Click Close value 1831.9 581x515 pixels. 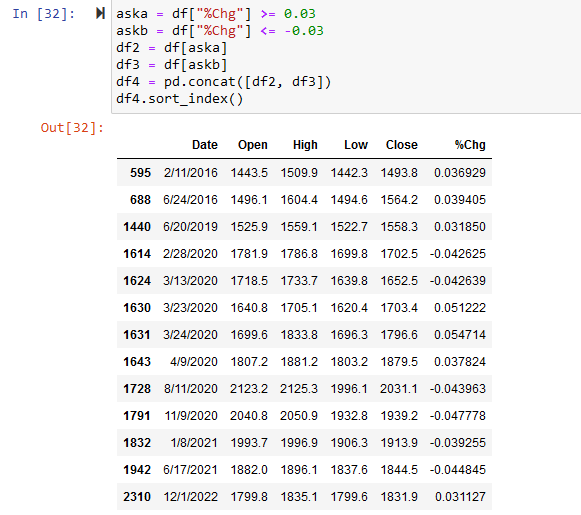(399, 497)
